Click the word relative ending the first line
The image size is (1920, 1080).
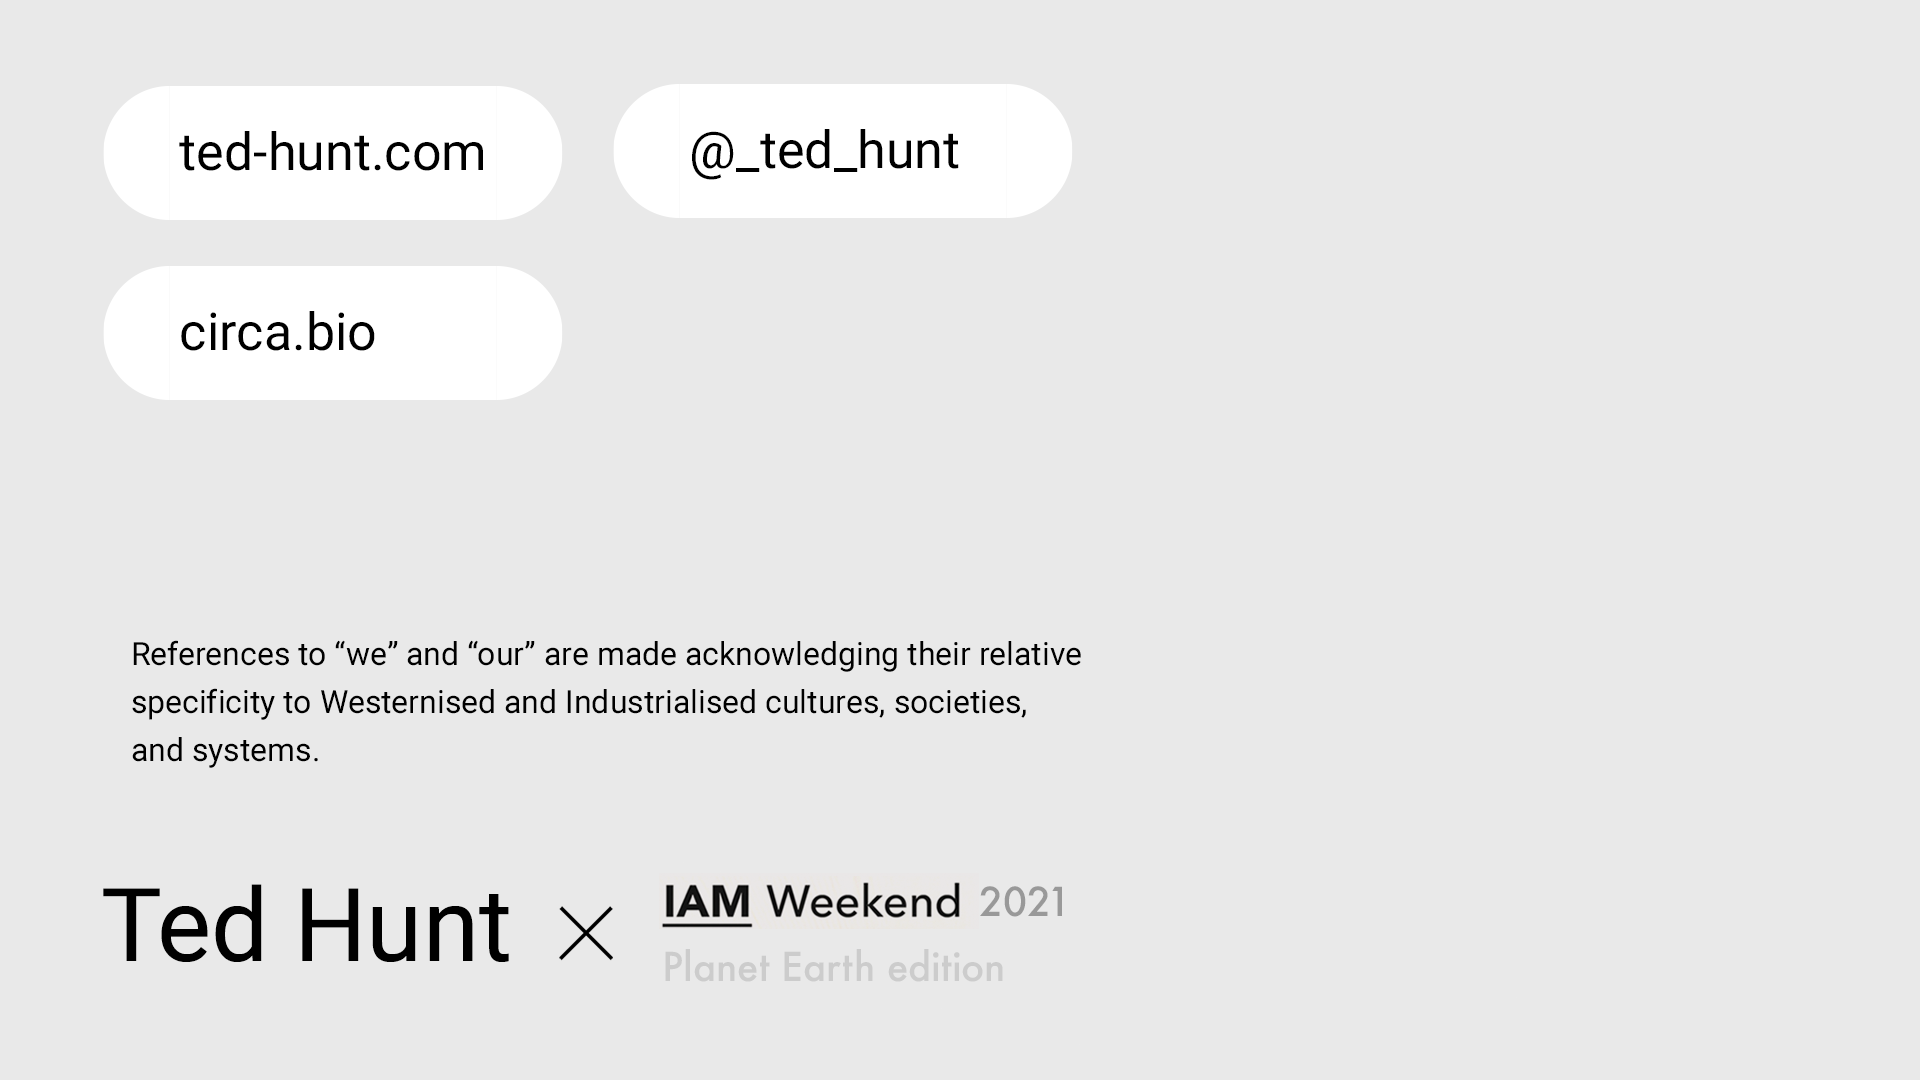tap(1029, 655)
